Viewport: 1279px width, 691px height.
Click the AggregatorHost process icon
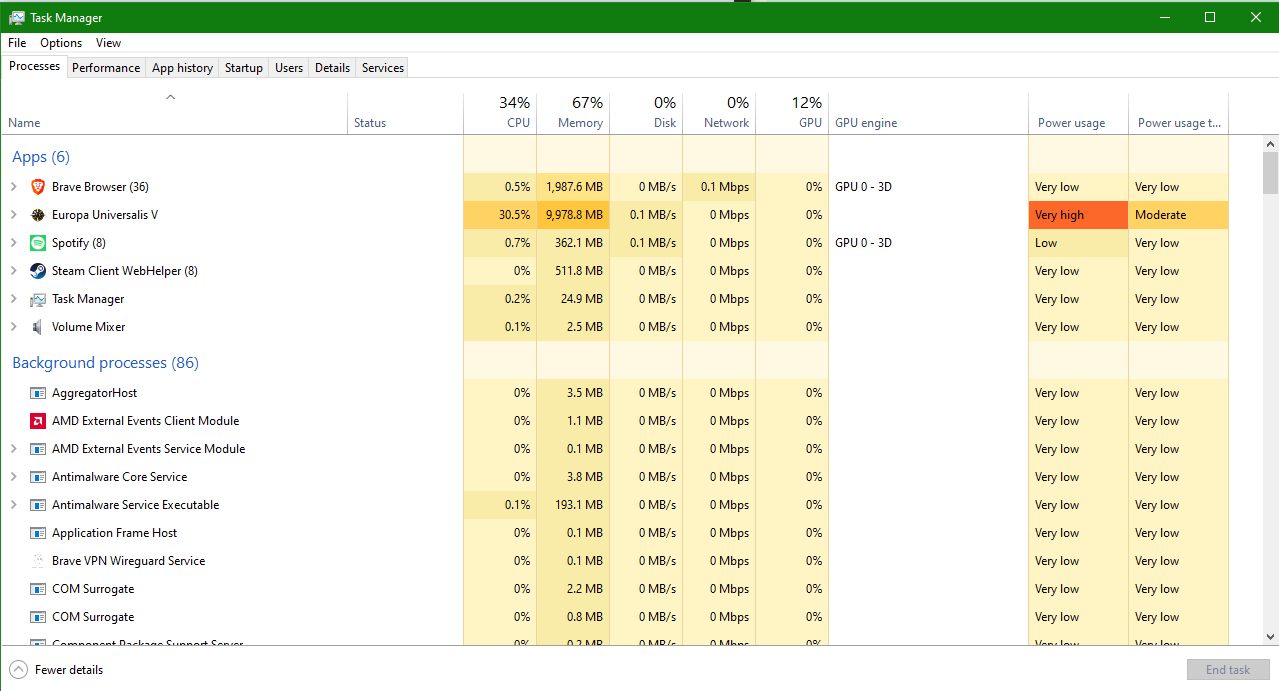click(x=38, y=393)
